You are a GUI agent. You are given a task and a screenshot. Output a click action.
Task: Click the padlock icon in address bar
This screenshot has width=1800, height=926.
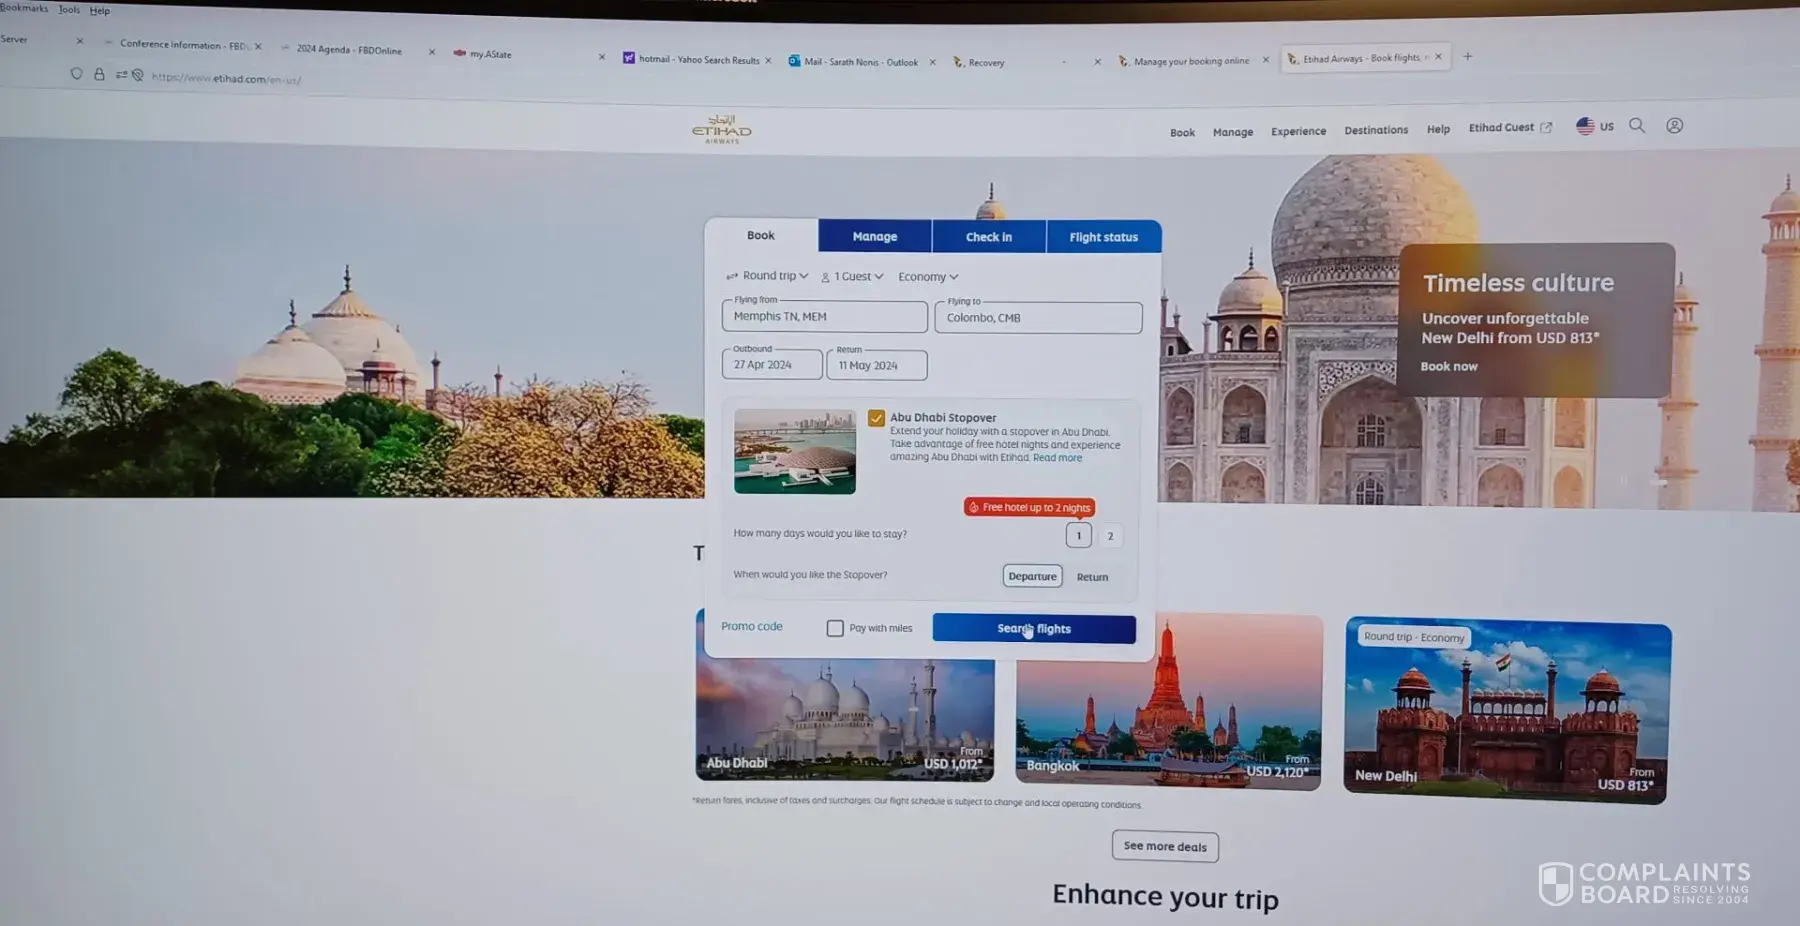(99, 74)
